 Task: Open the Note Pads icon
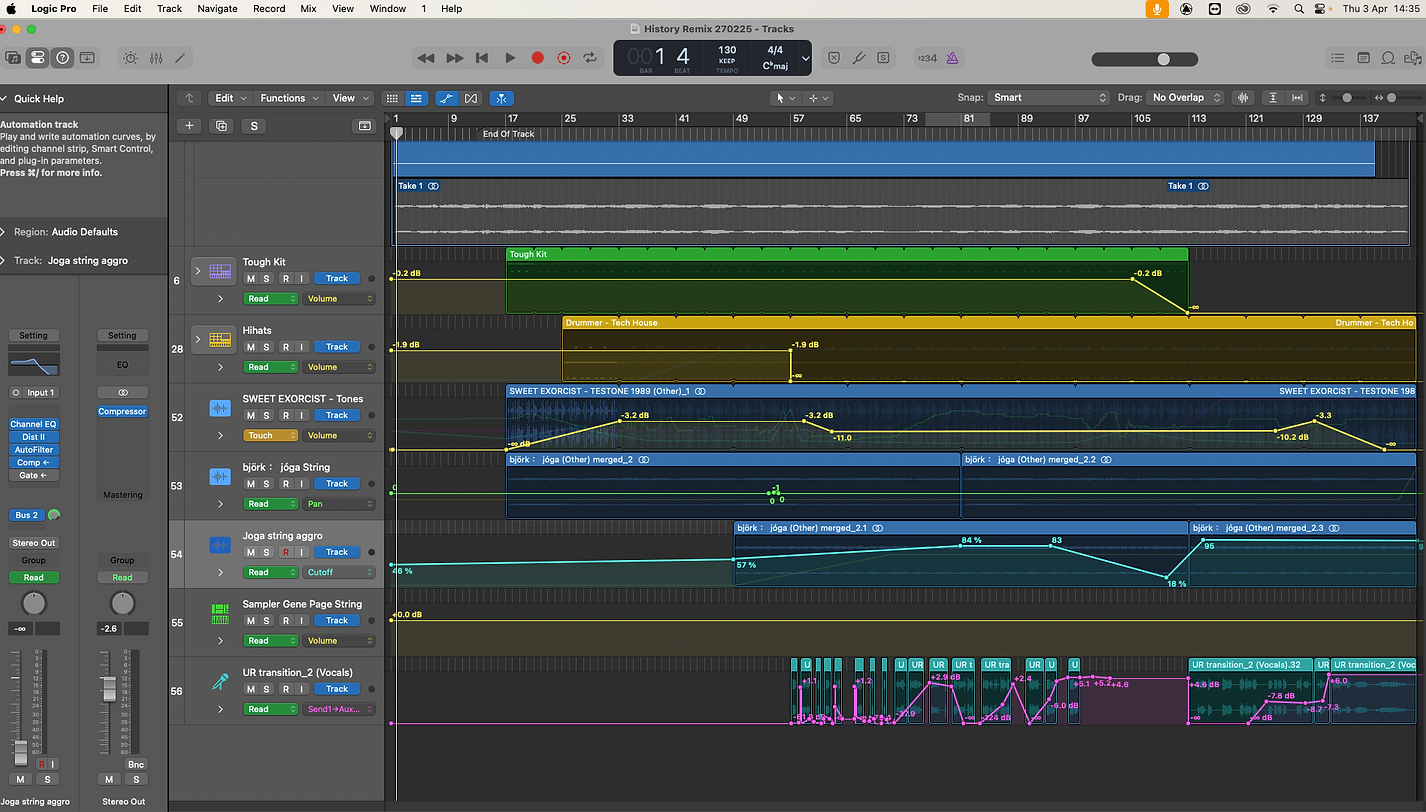pyautogui.click(x=1363, y=58)
